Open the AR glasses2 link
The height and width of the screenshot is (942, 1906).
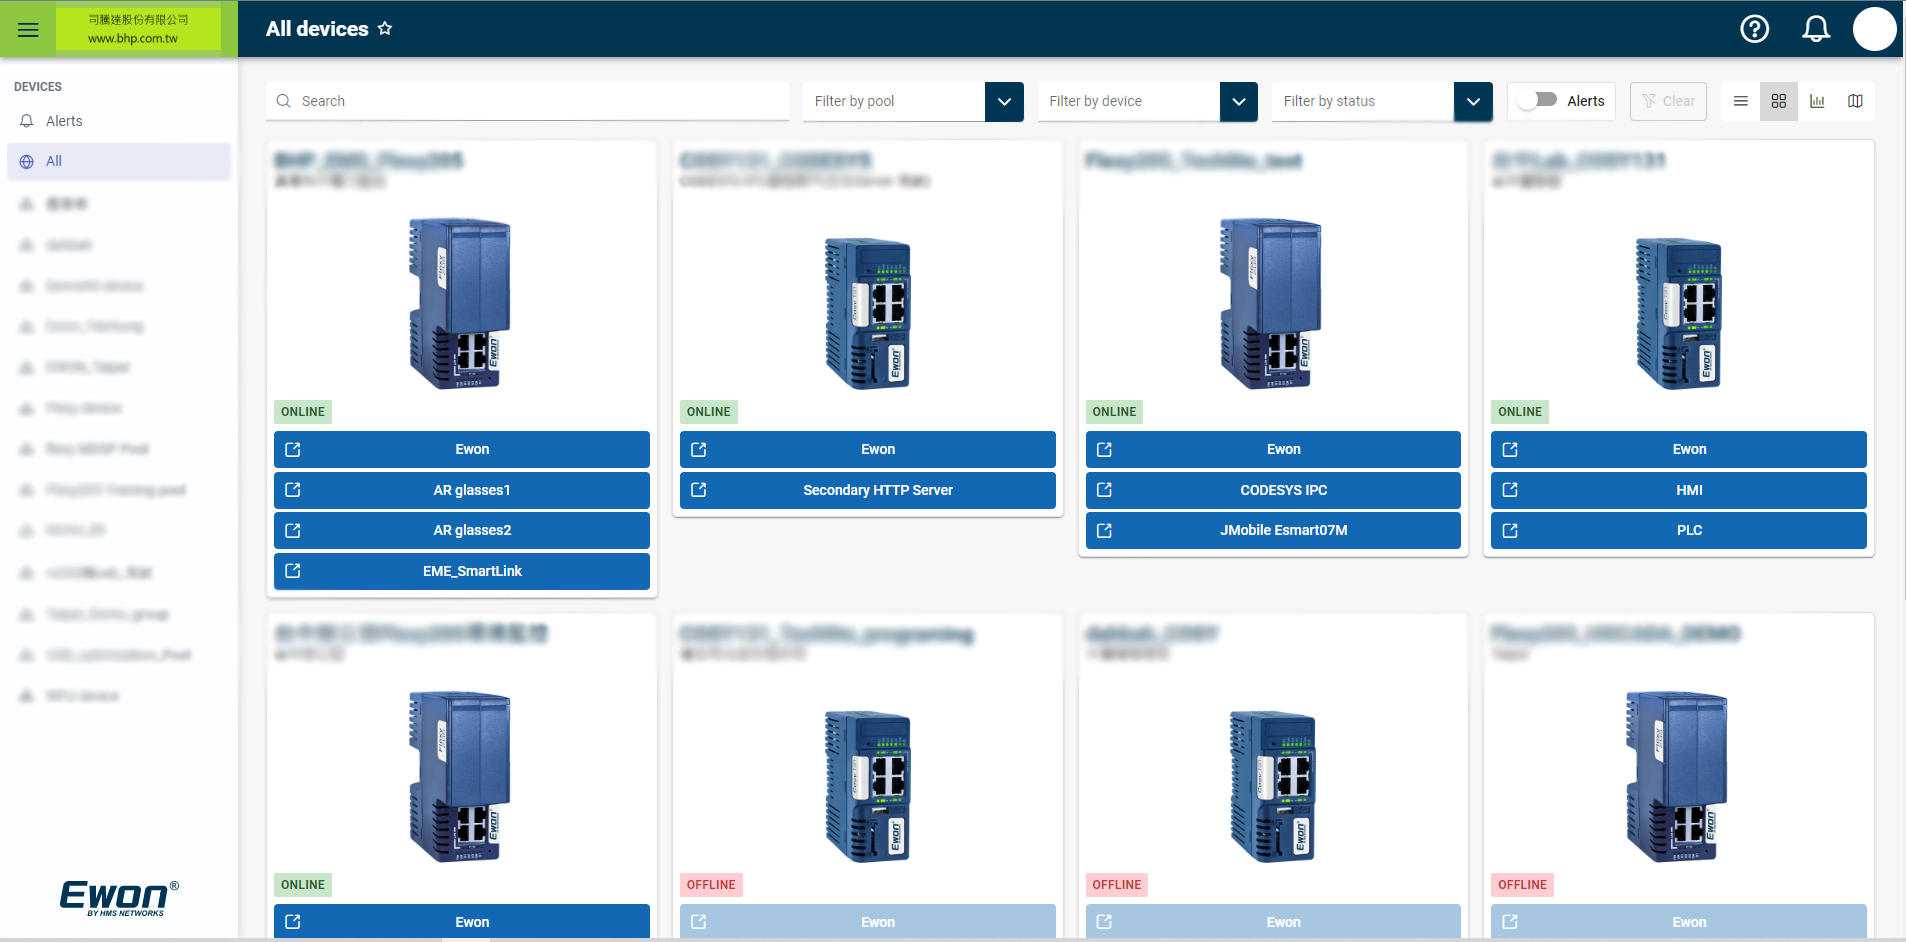tap(462, 530)
